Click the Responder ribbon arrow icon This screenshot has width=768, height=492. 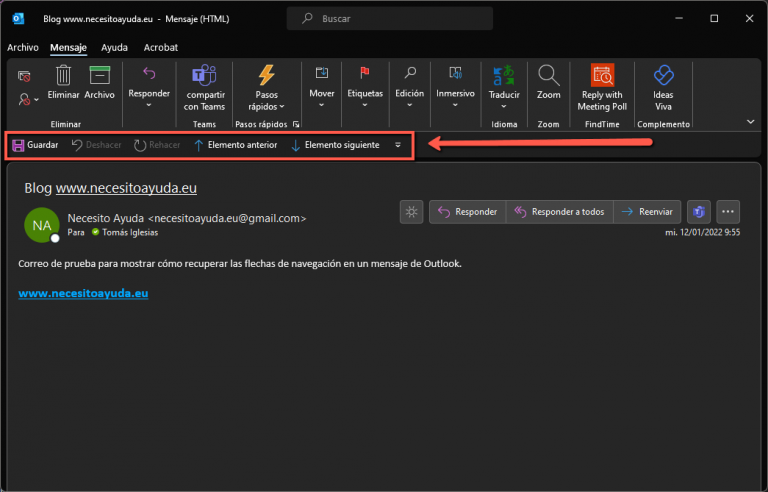click(x=149, y=74)
